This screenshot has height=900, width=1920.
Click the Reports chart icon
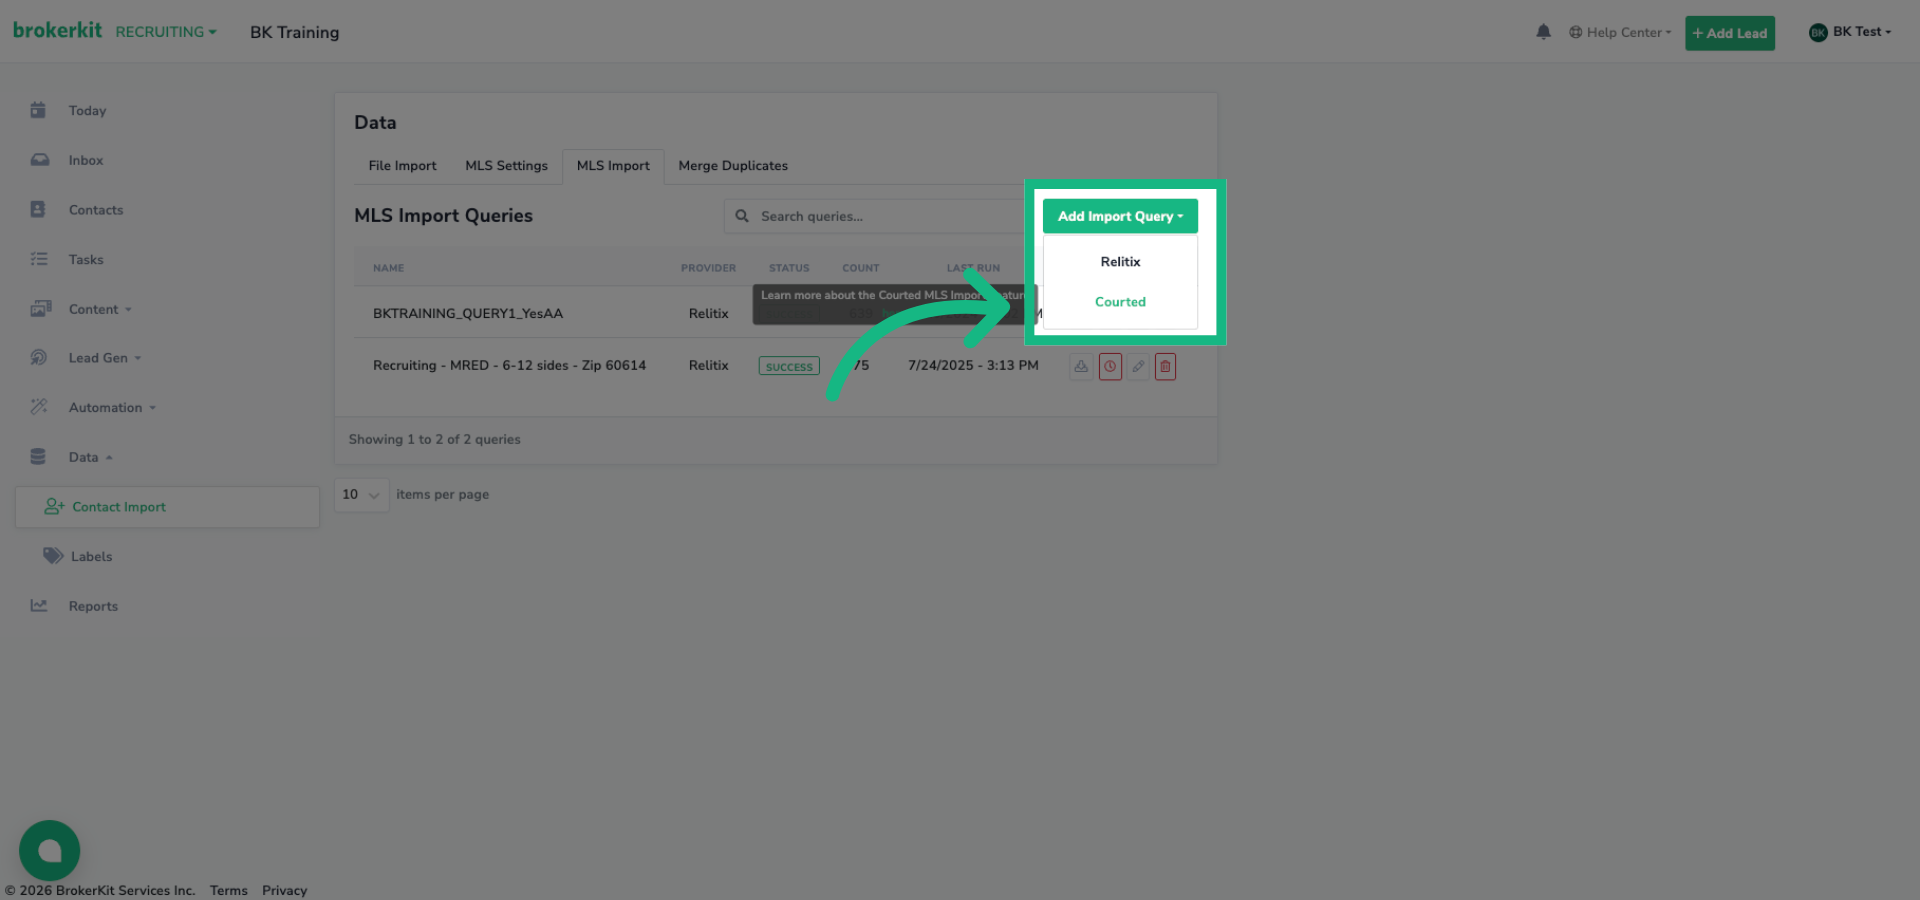[39, 606]
